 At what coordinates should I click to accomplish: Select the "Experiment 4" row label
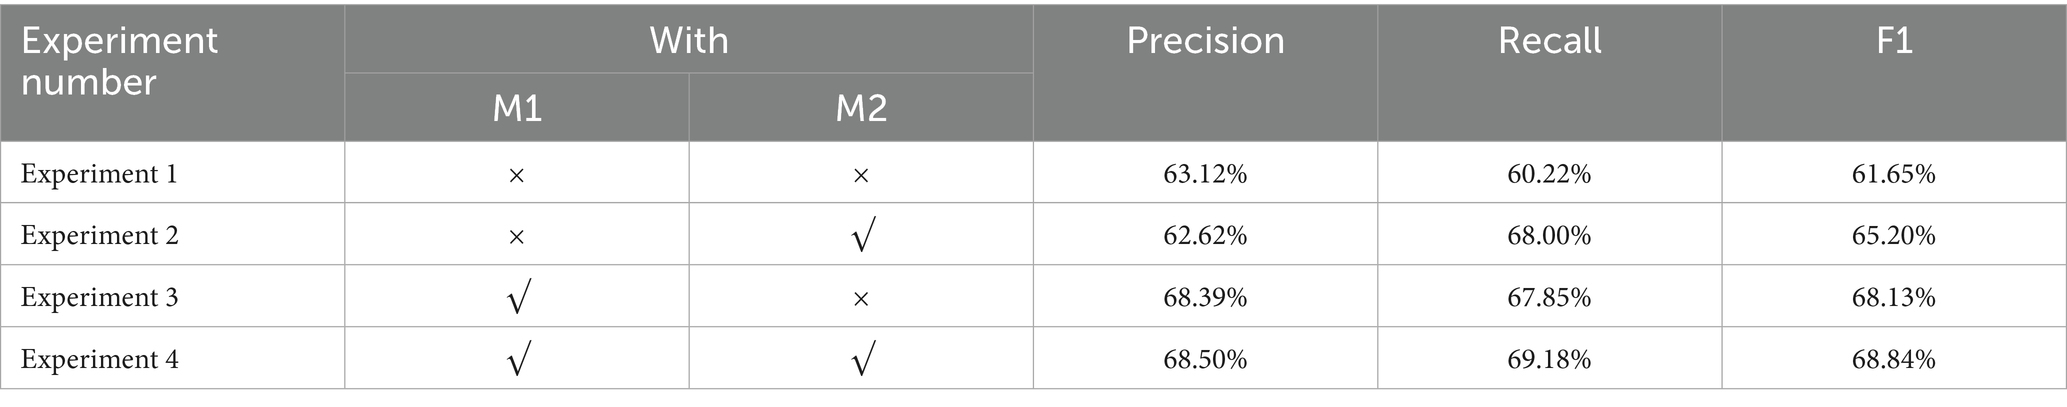[99, 359]
